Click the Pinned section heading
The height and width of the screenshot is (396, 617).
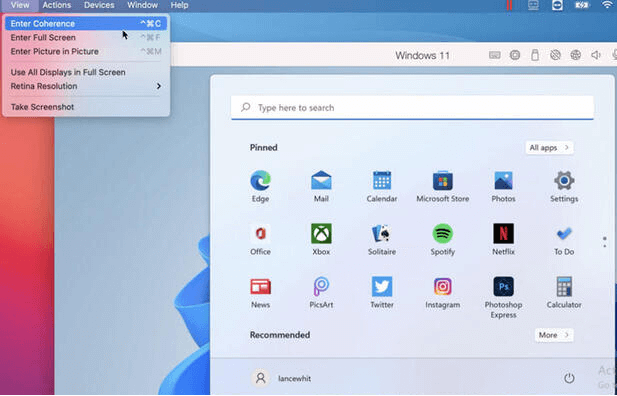264,148
